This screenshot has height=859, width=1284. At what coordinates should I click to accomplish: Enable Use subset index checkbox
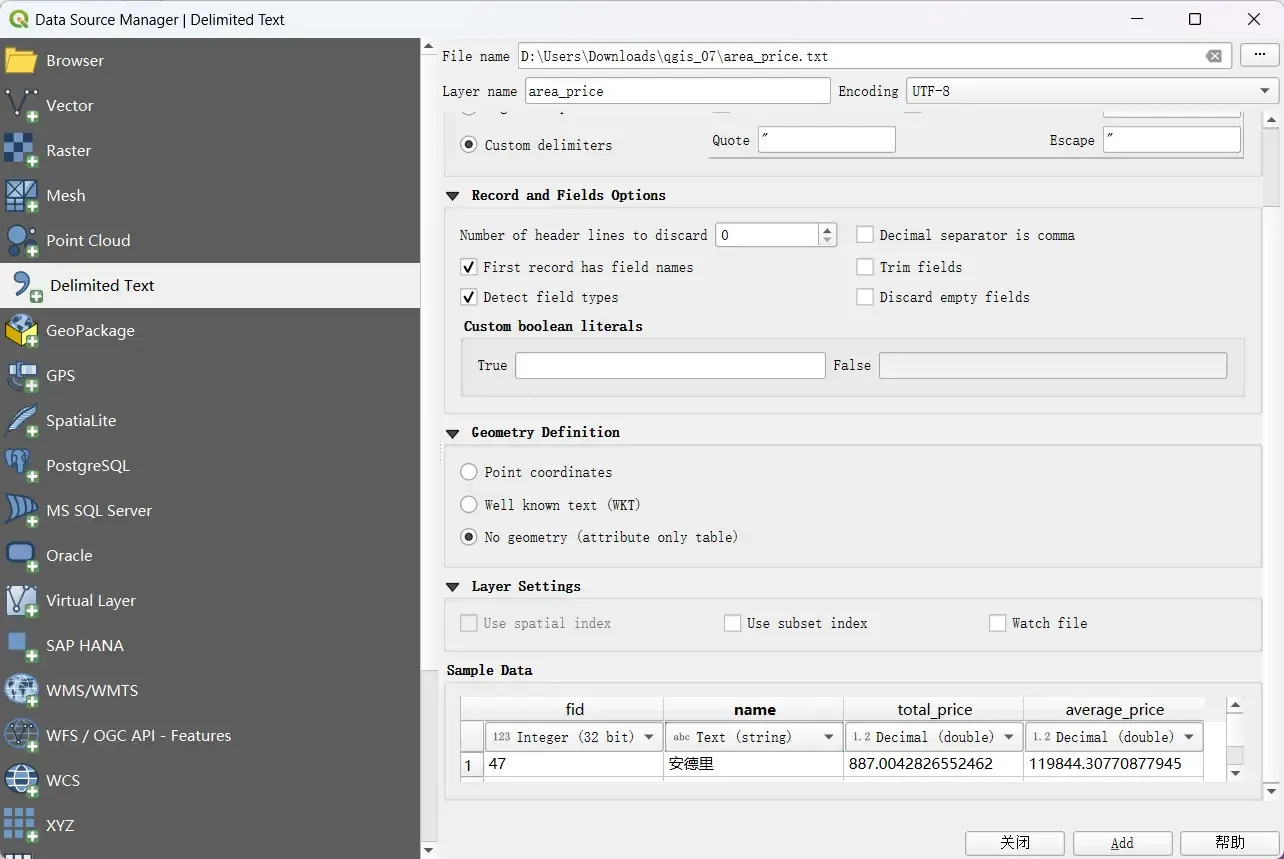tap(732, 623)
